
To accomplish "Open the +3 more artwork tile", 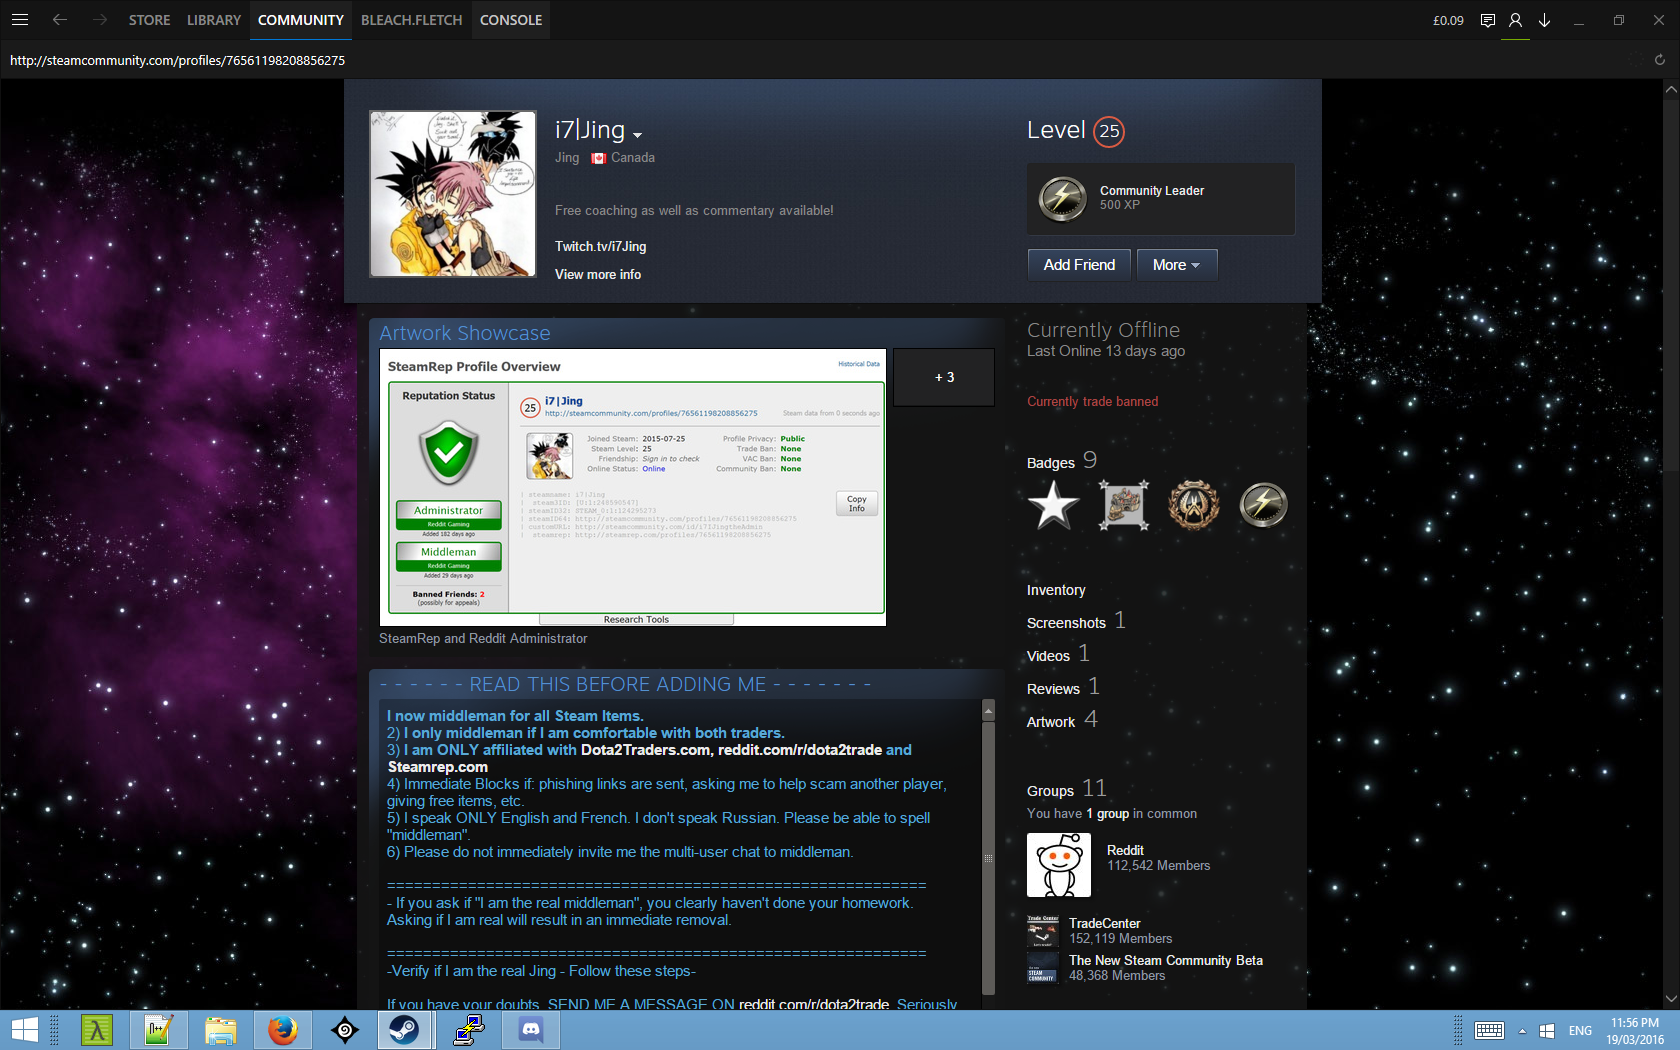I will (x=943, y=377).
